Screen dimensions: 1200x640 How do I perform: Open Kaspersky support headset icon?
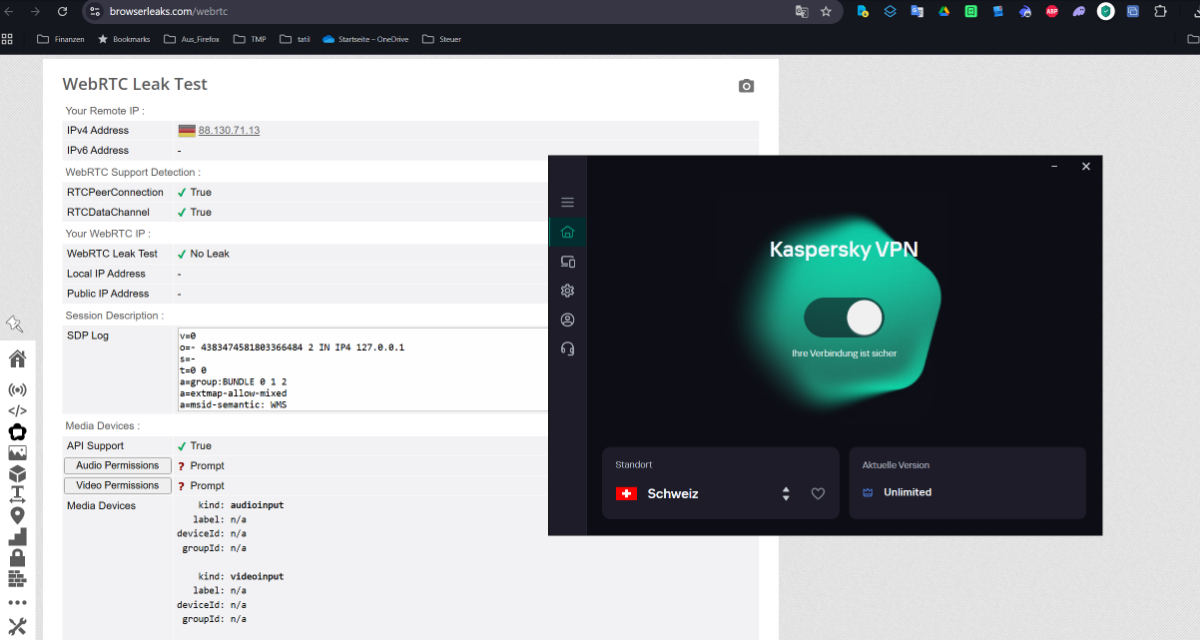click(567, 349)
